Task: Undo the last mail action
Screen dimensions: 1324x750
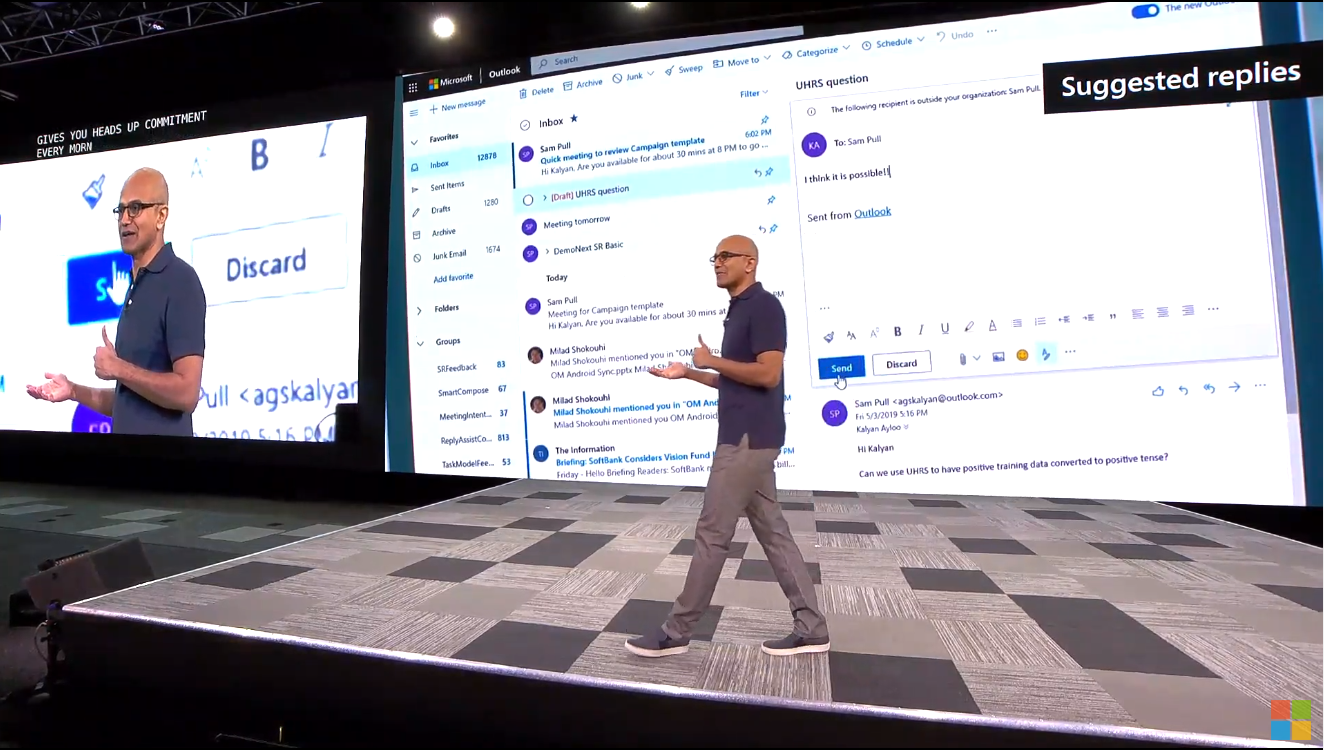Action: click(x=954, y=35)
